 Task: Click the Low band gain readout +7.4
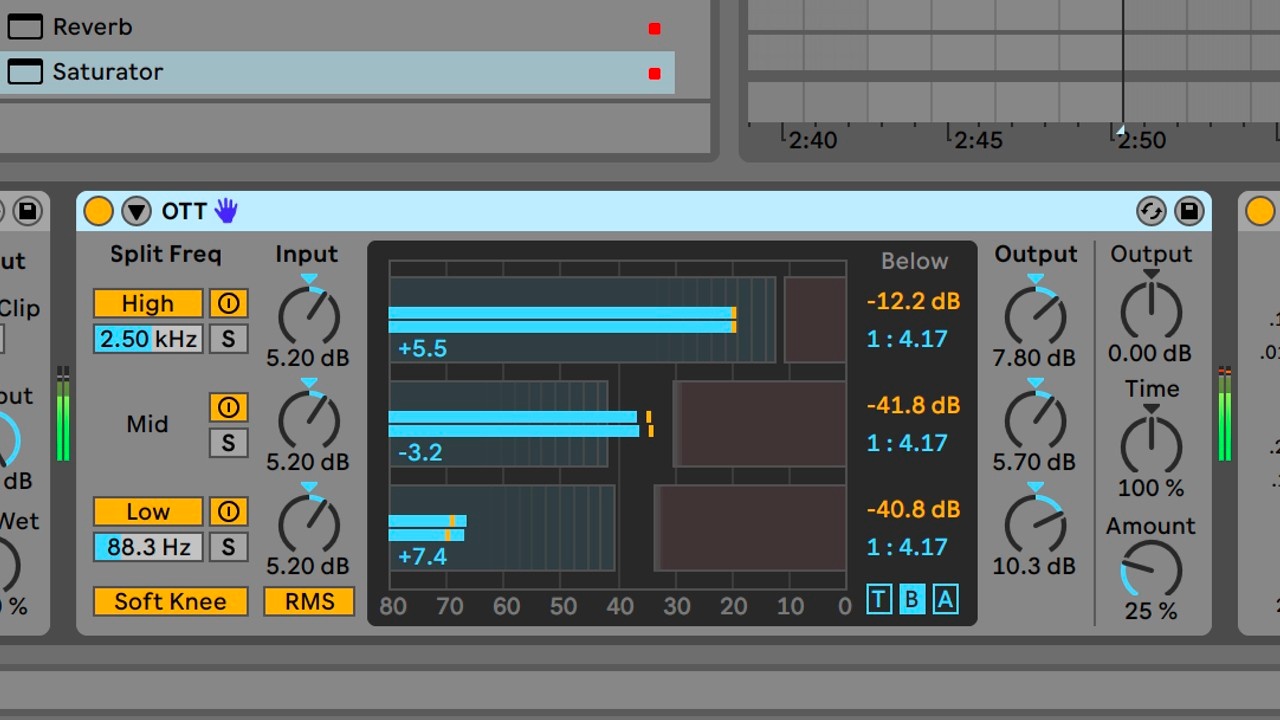422,556
